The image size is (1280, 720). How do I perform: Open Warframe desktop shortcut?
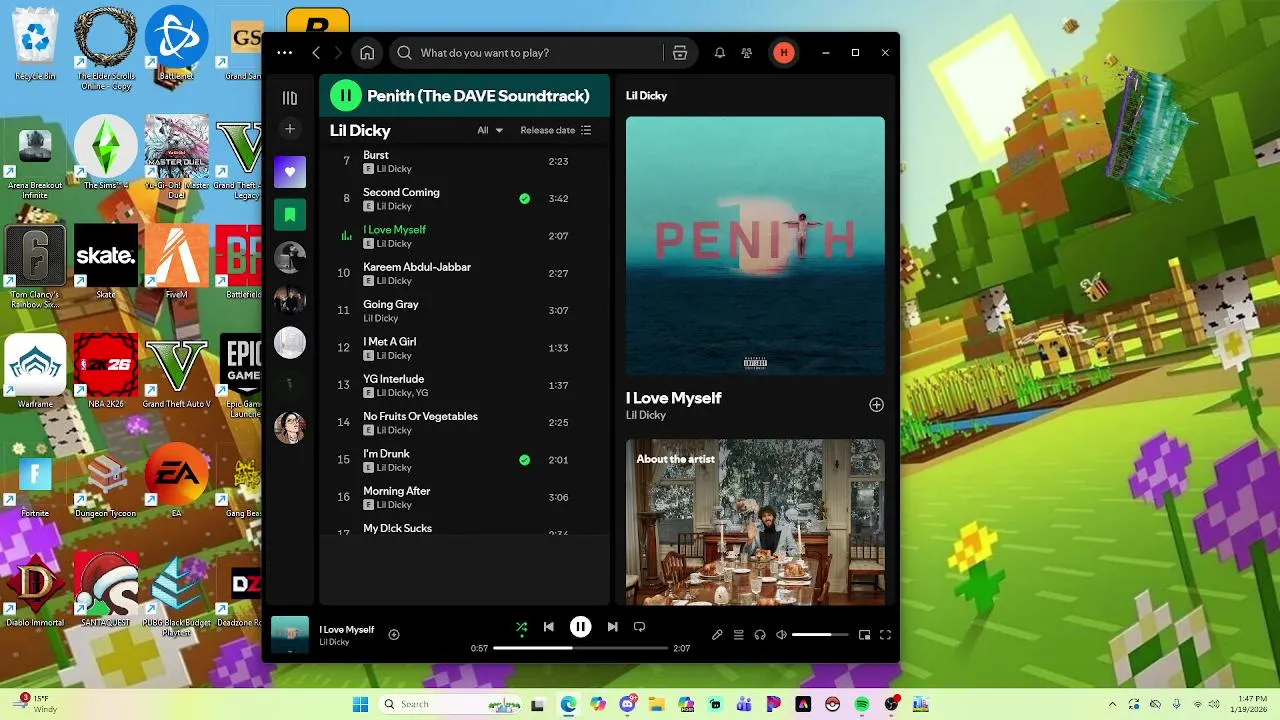pyautogui.click(x=35, y=372)
